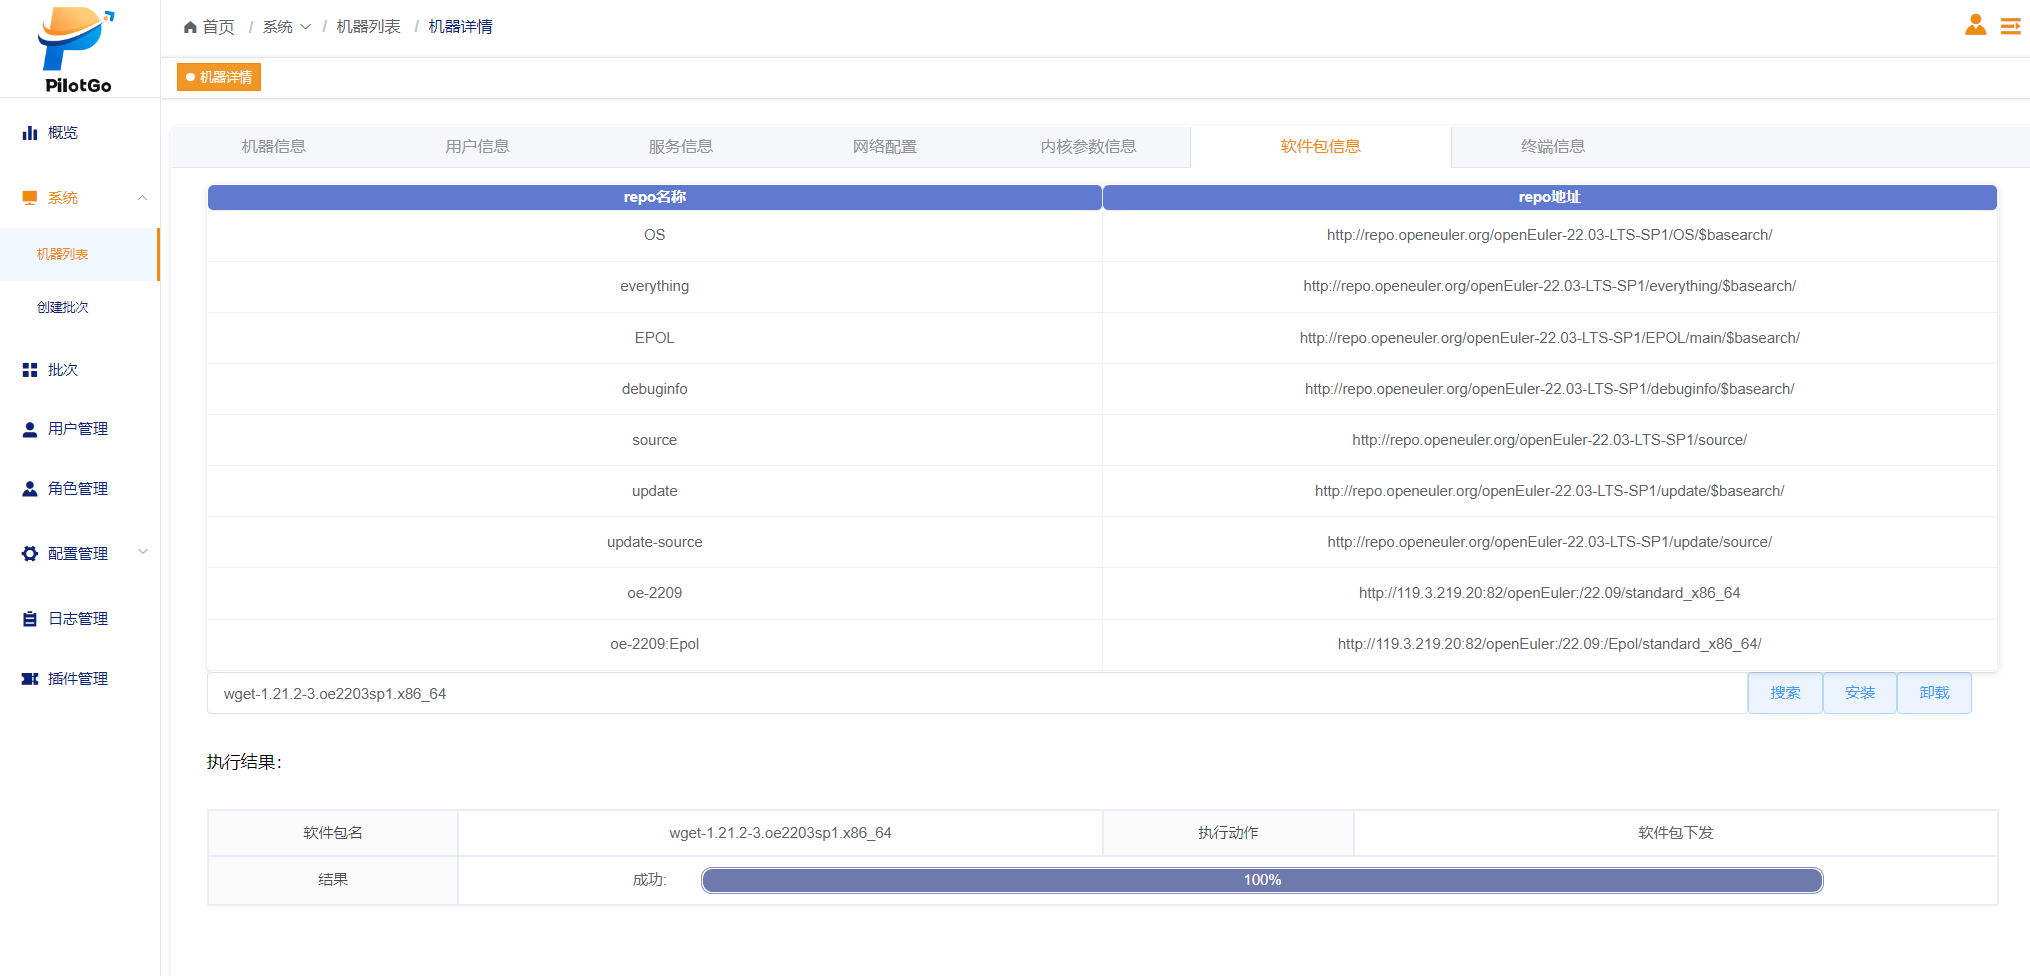
Task: Collapse the 系统 sidebar menu
Action: point(142,198)
